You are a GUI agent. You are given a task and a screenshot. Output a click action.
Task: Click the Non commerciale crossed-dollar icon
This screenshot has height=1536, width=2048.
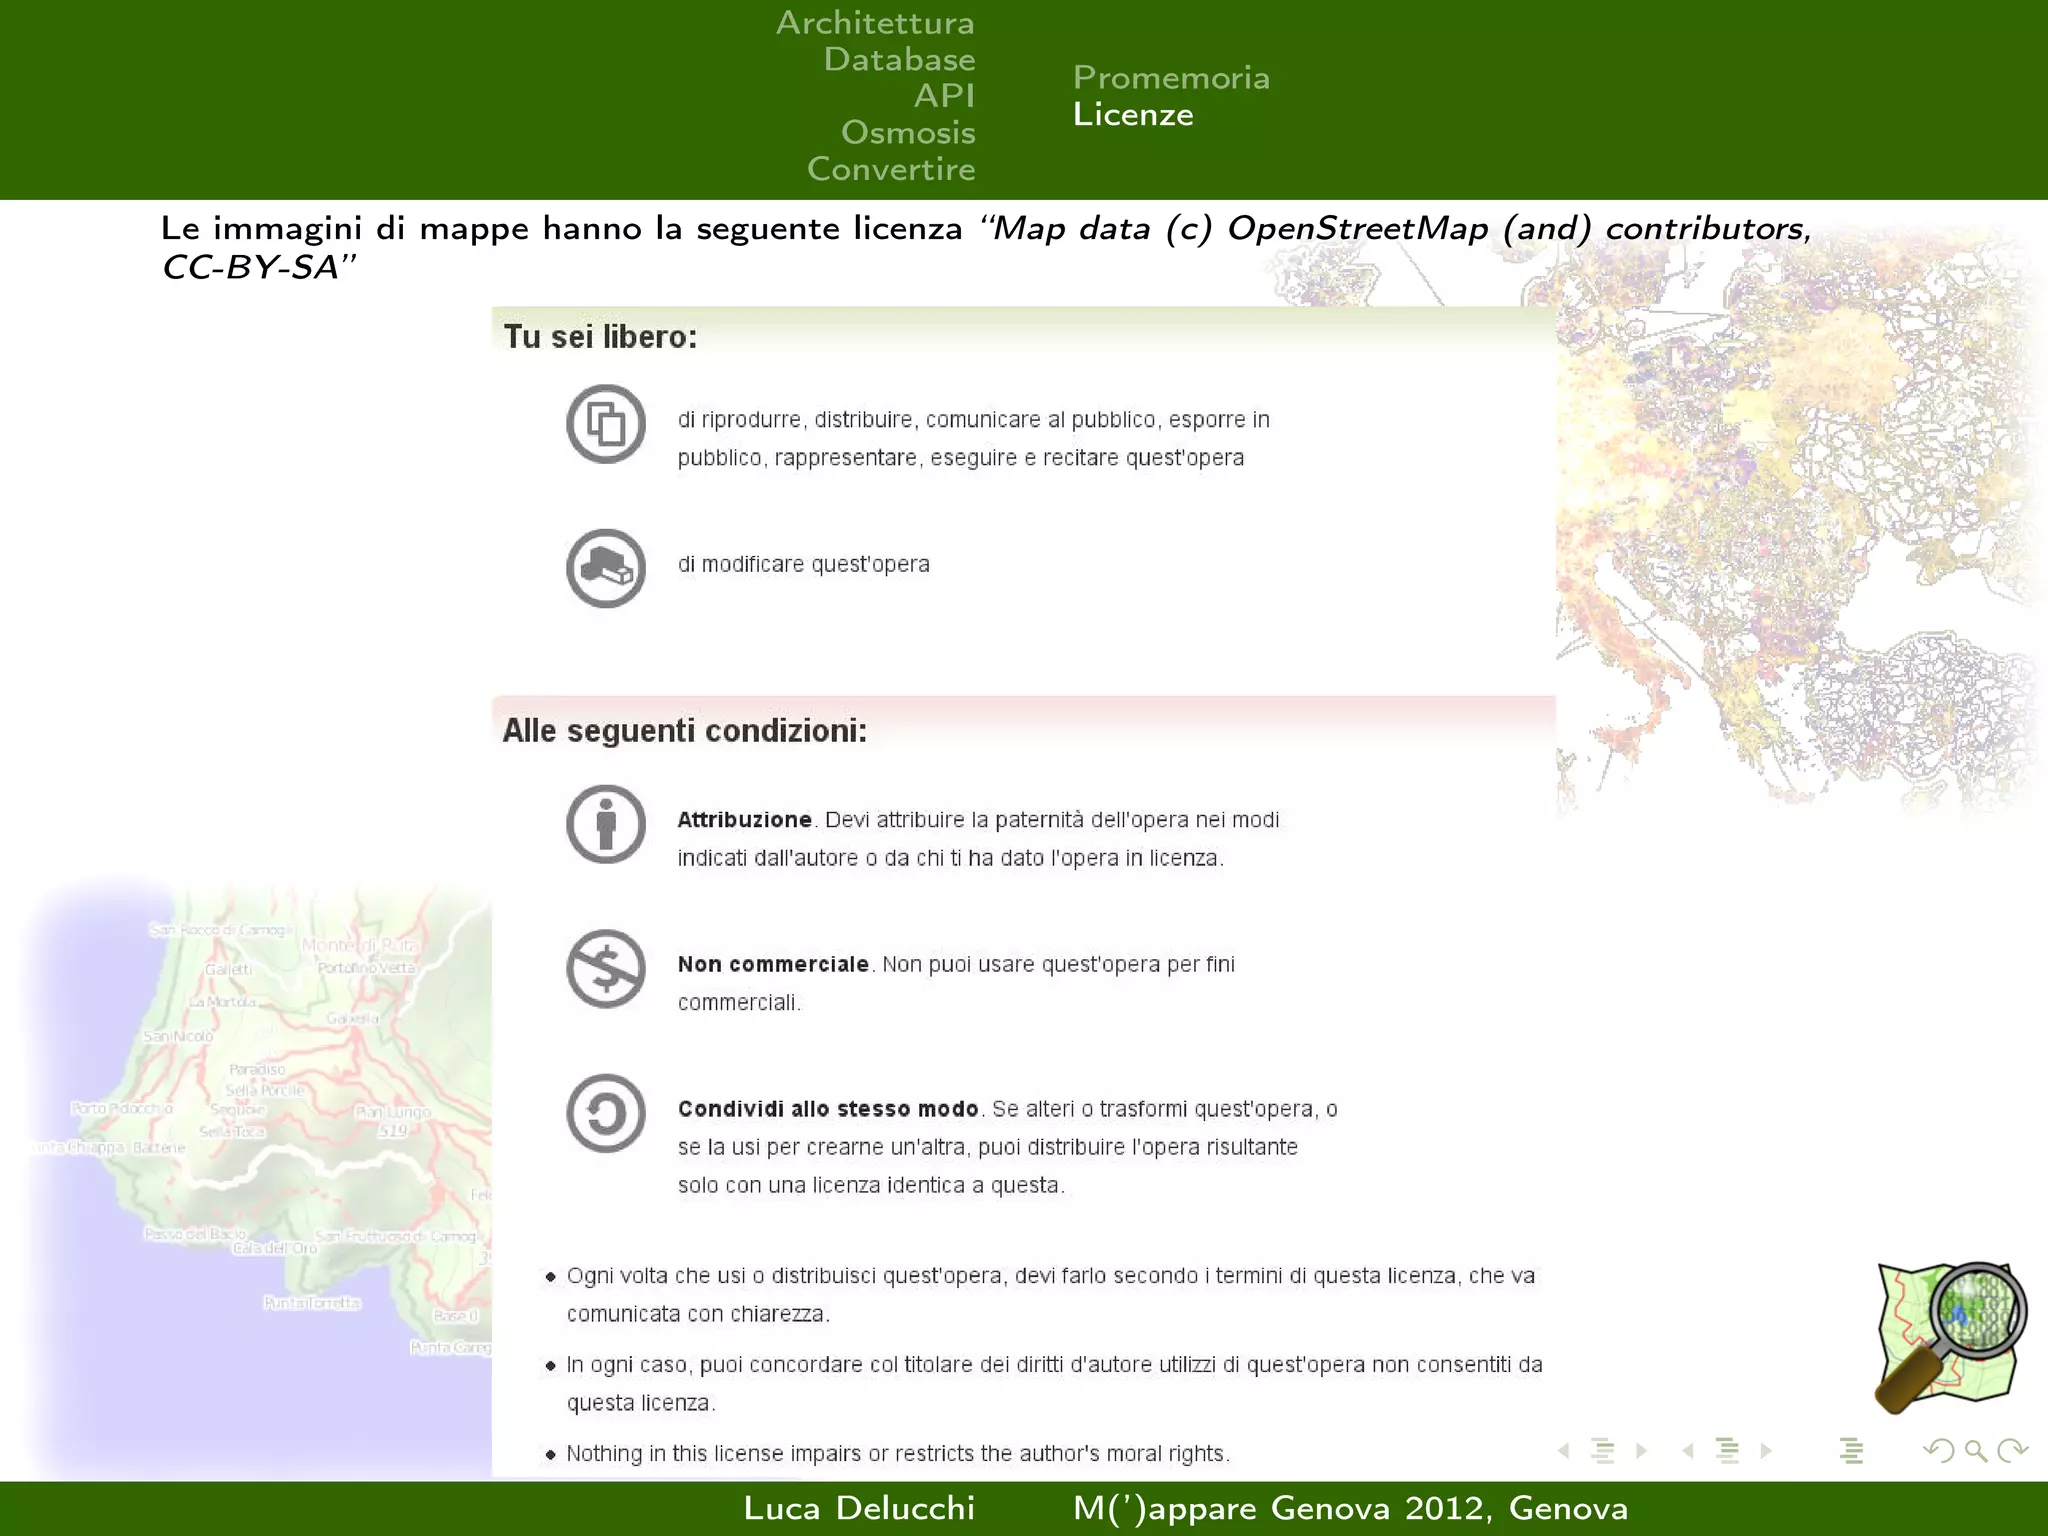[x=606, y=969]
